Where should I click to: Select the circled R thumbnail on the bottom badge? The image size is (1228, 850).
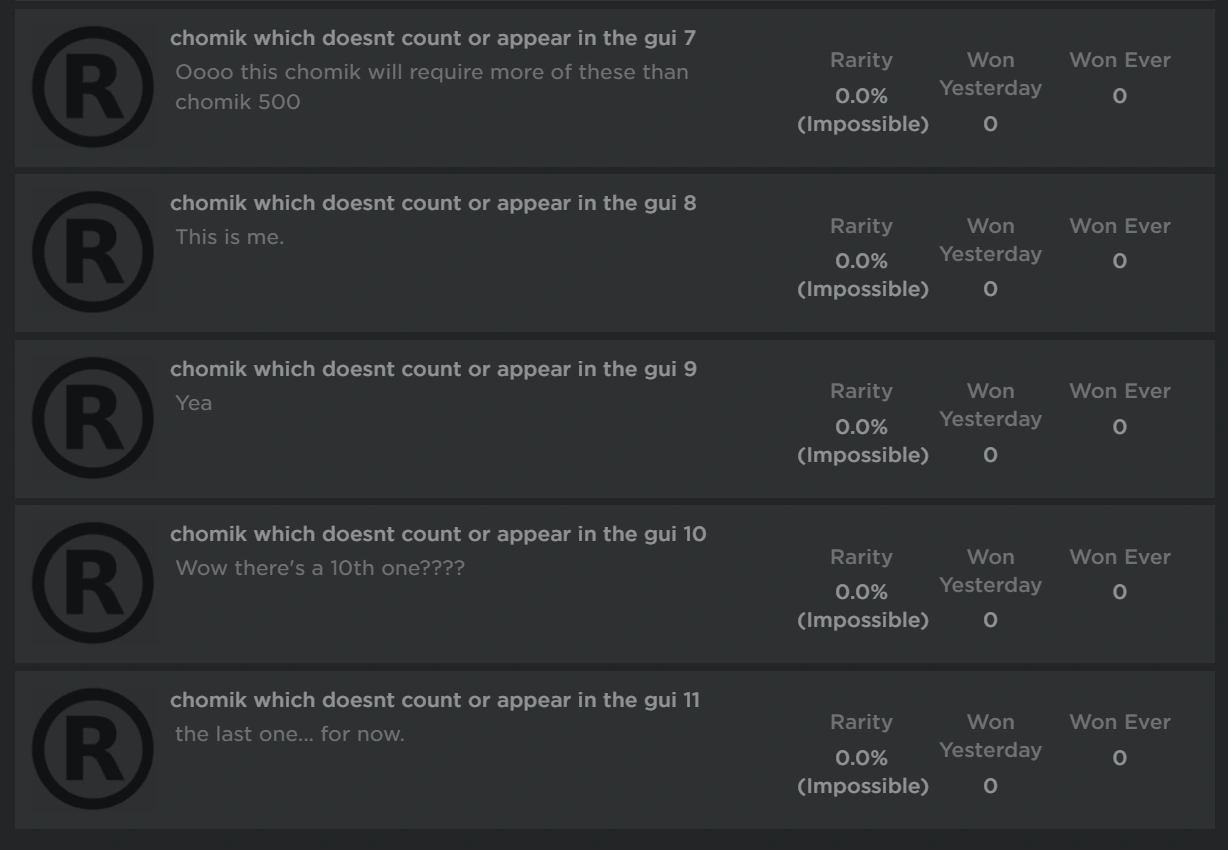93,748
